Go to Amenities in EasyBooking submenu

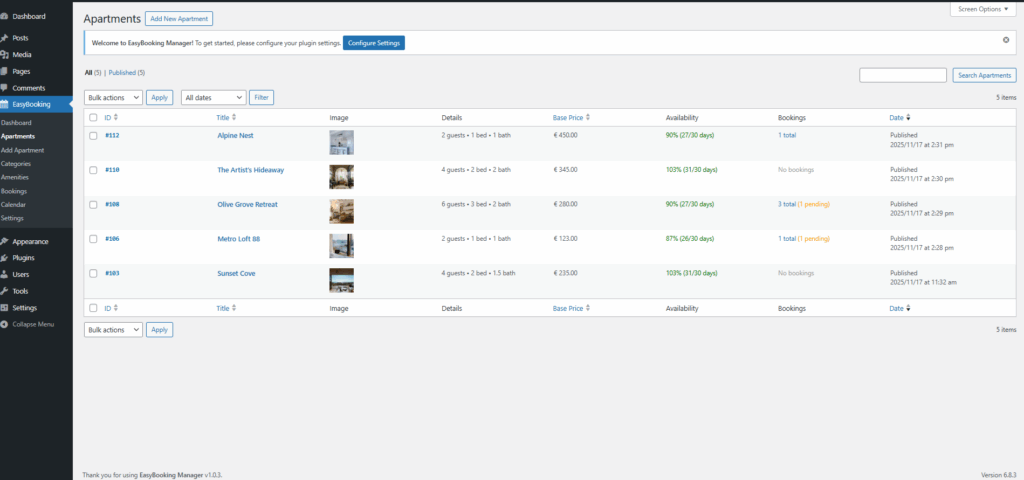pyautogui.click(x=15, y=177)
